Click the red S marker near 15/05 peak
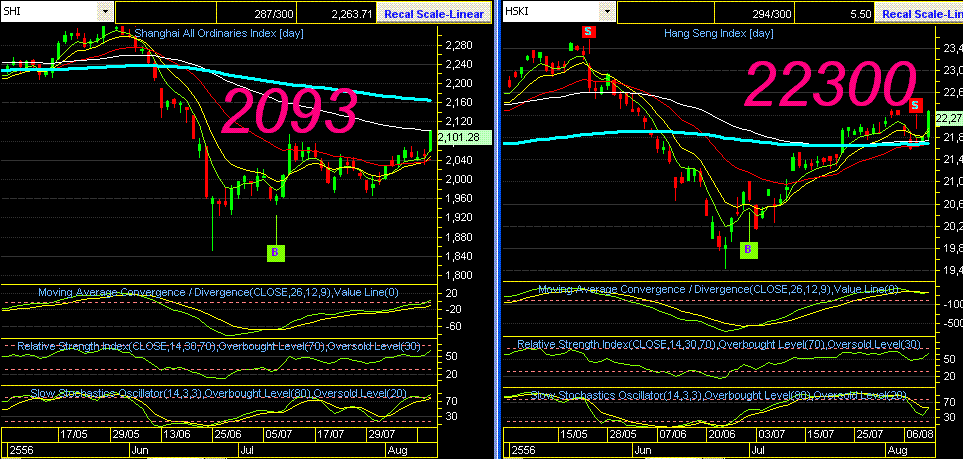The width and height of the screenshot is (963, 459). point(588,31)
